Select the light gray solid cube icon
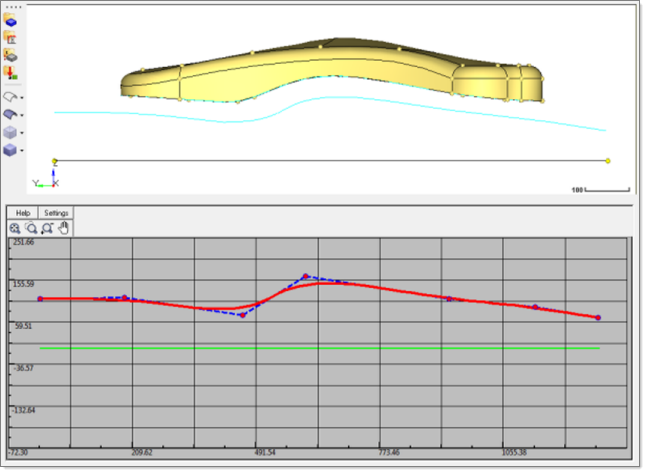The image size is (646, 473). click(10, 132)
